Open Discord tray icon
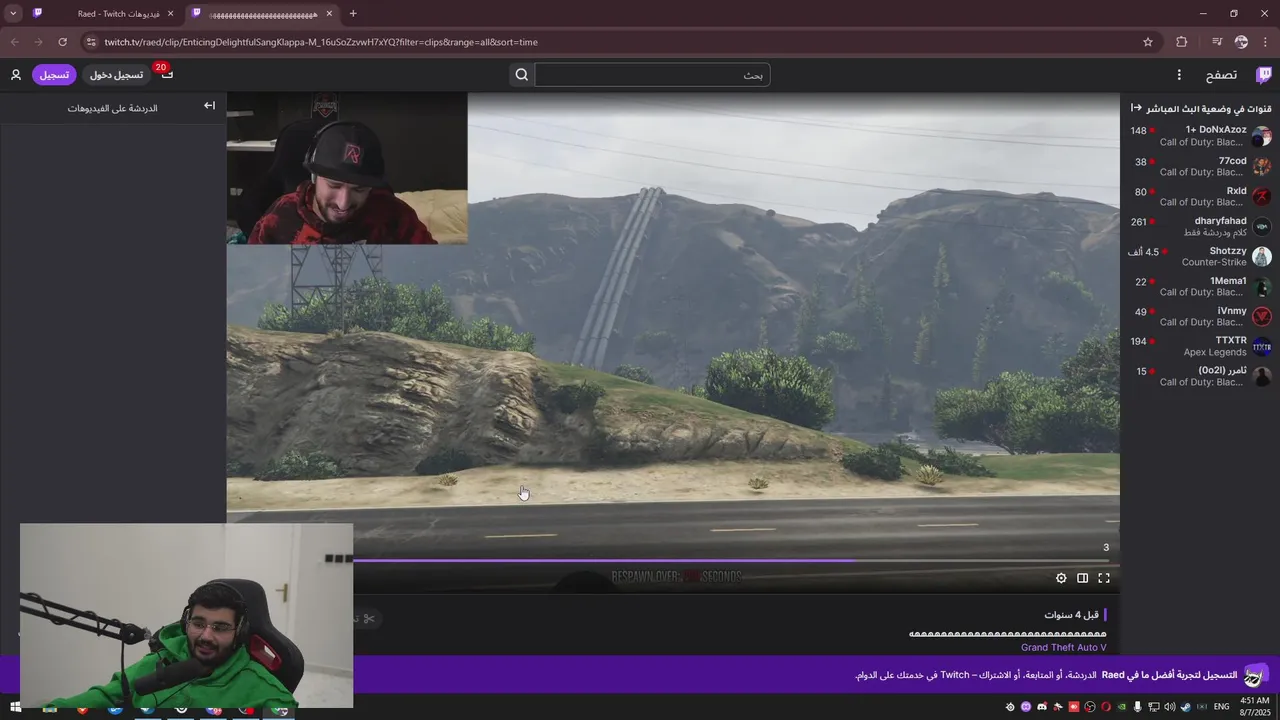Viewport: 1280px width, 720px height. pos(1042,707)
